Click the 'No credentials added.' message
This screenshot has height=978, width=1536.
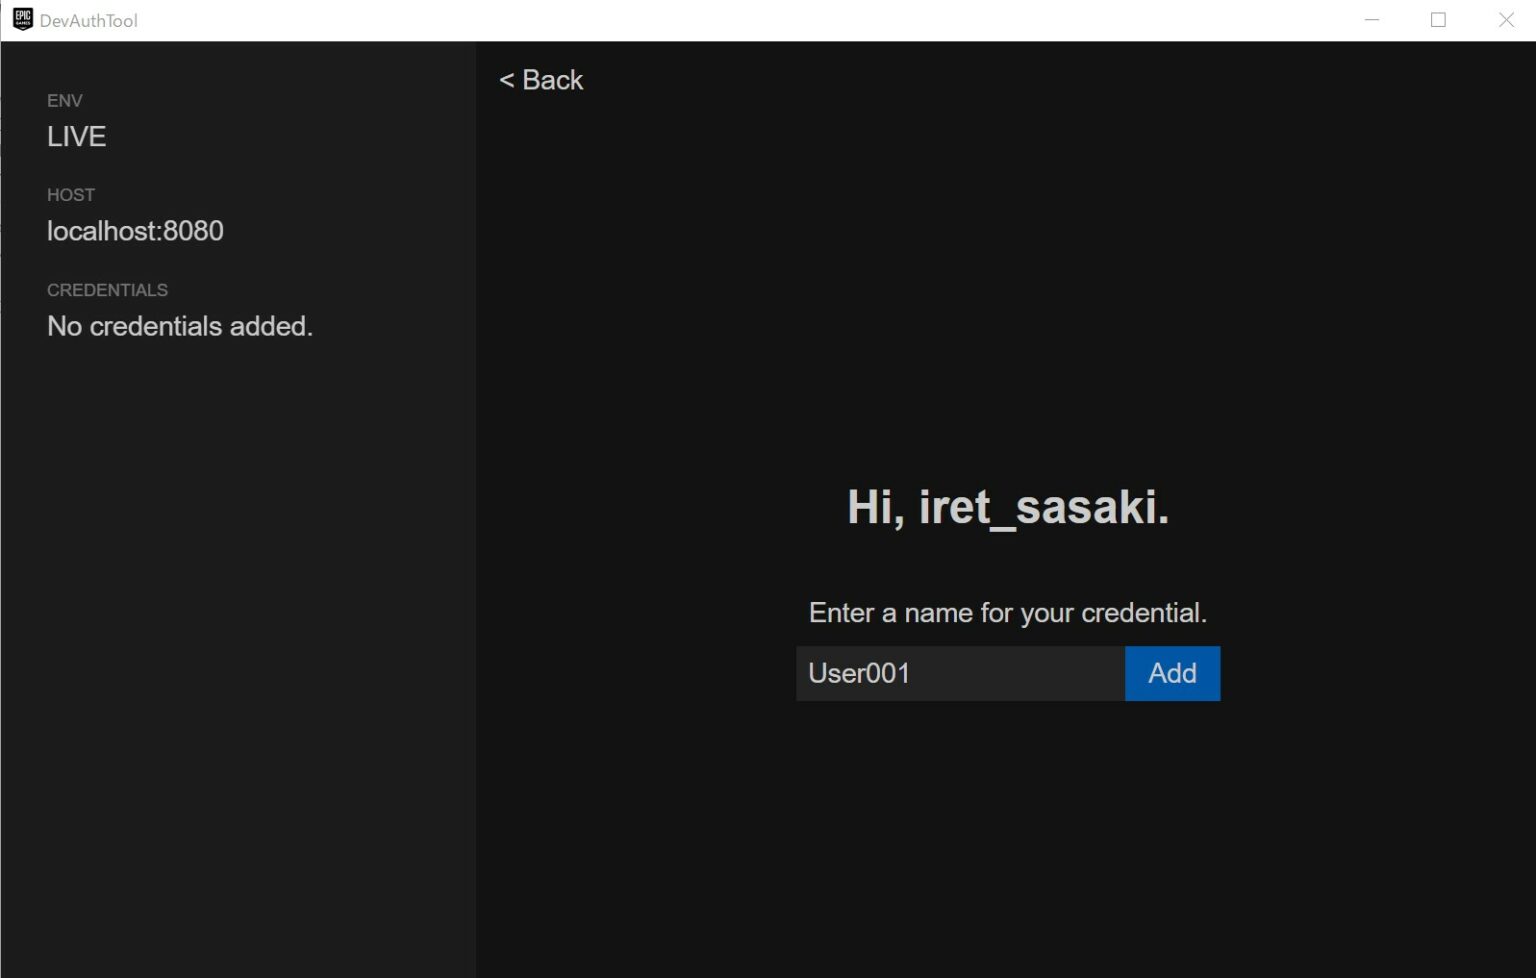point(180,326)
